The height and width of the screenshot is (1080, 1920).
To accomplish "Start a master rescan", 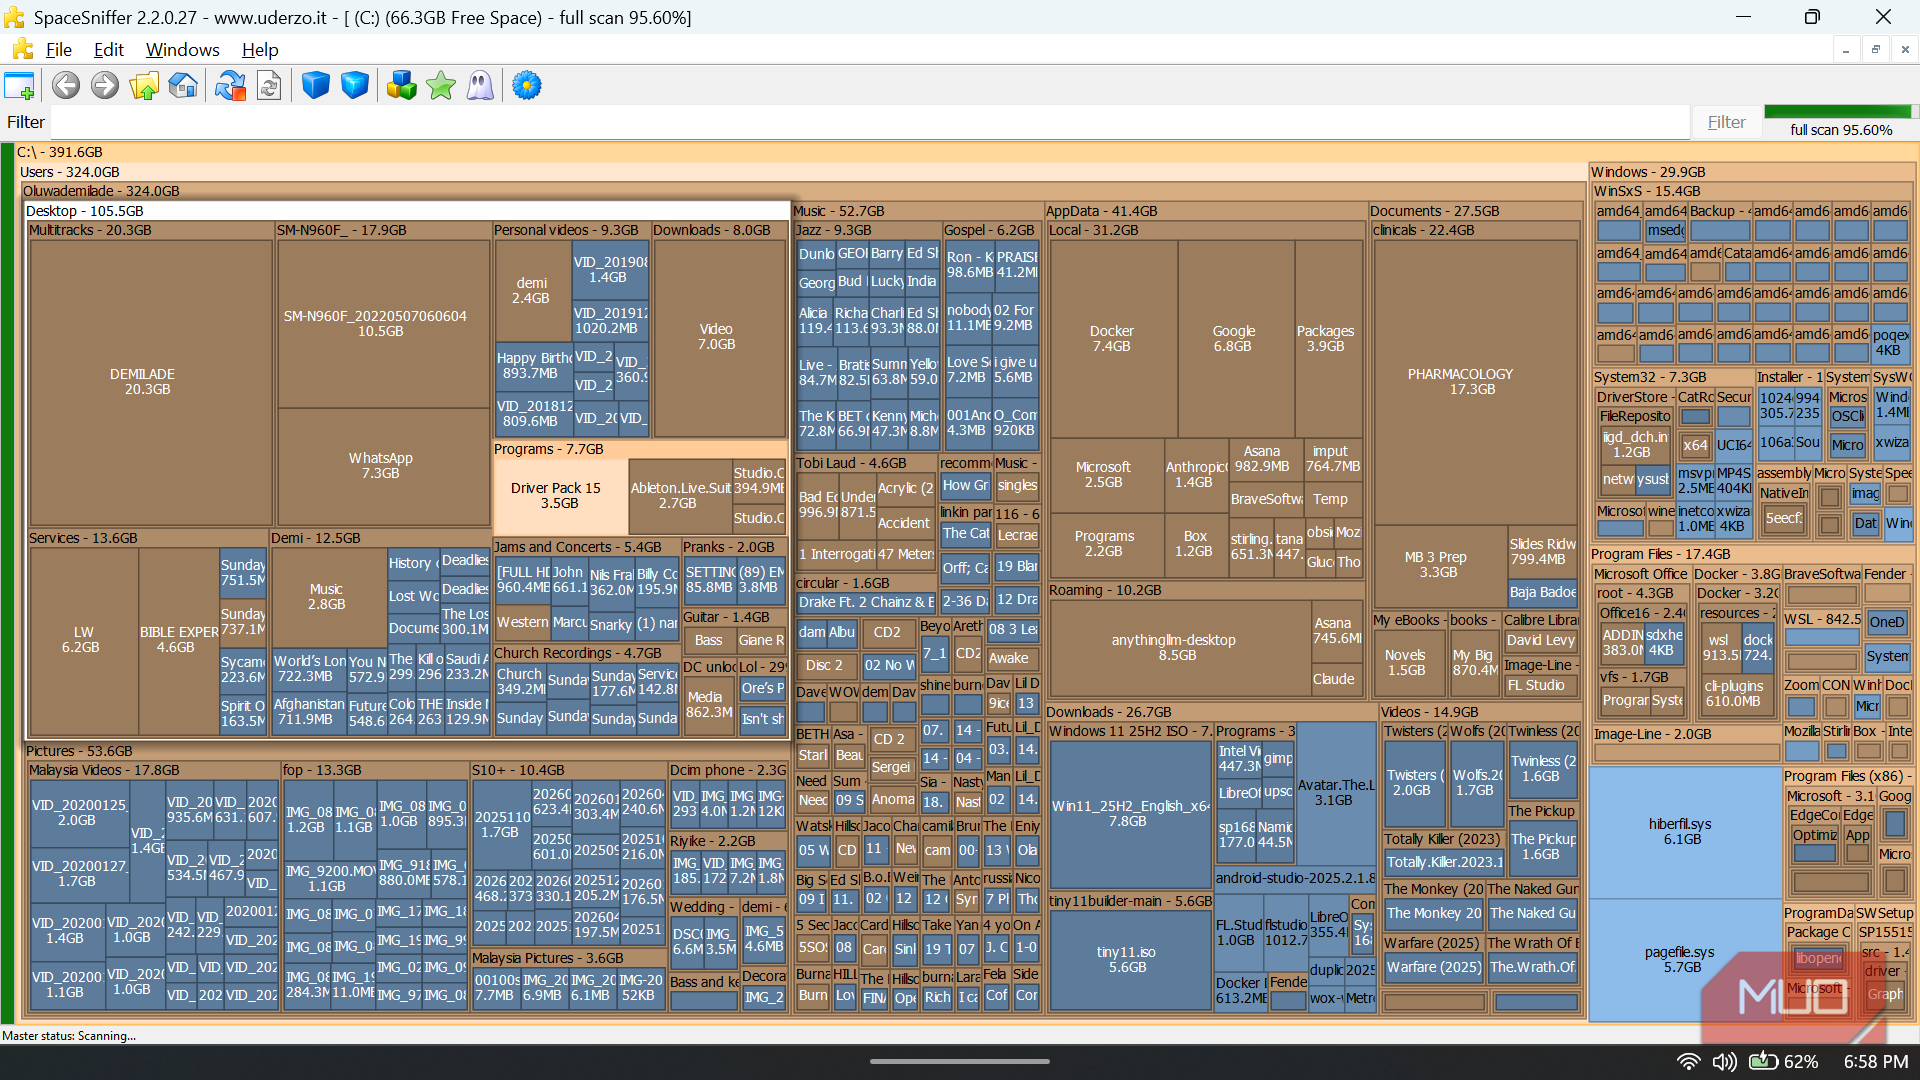I will coord(230,86).
